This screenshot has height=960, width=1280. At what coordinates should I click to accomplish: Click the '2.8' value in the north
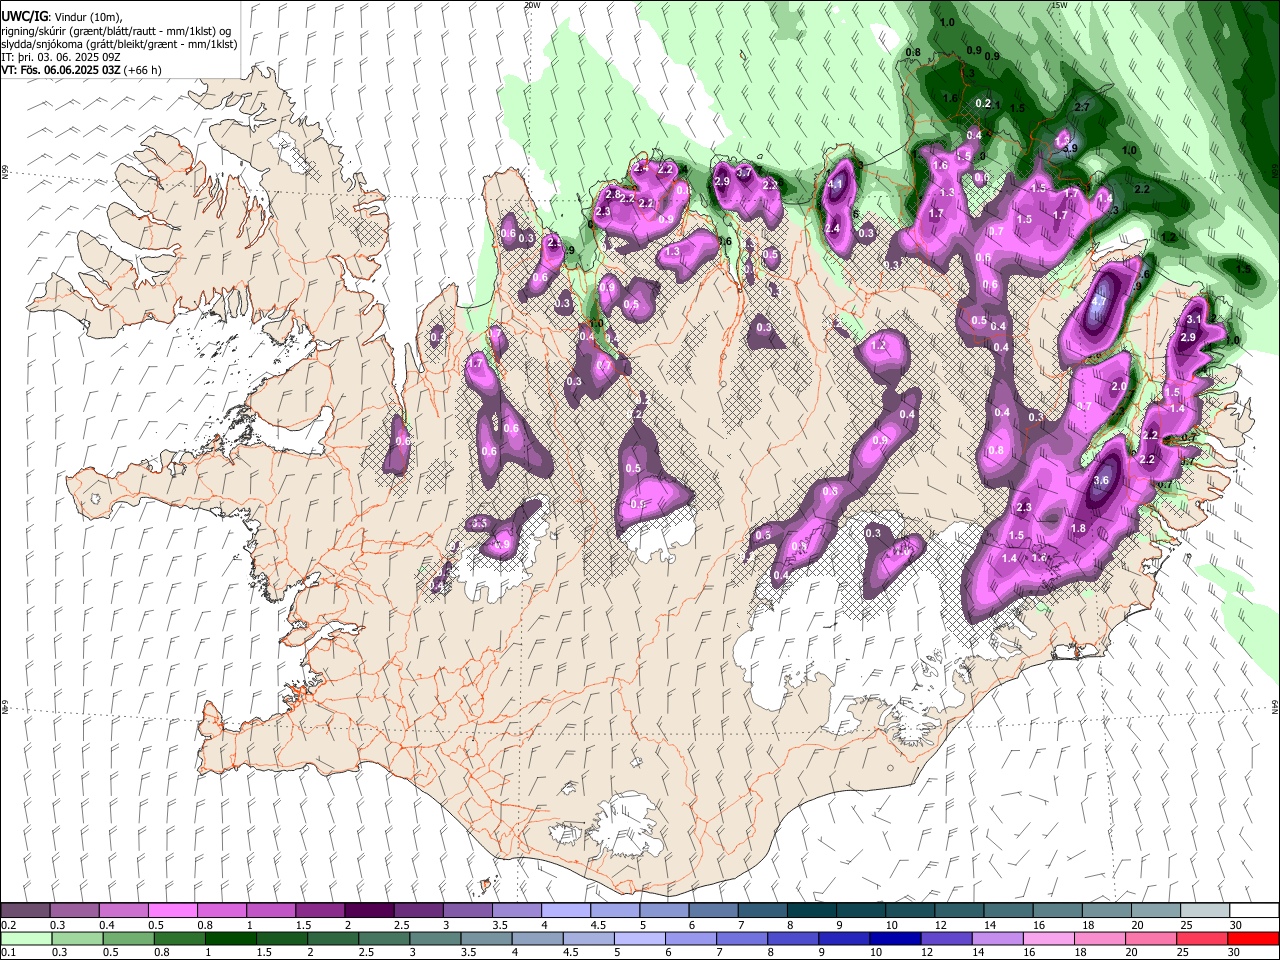tap(613, 194)
